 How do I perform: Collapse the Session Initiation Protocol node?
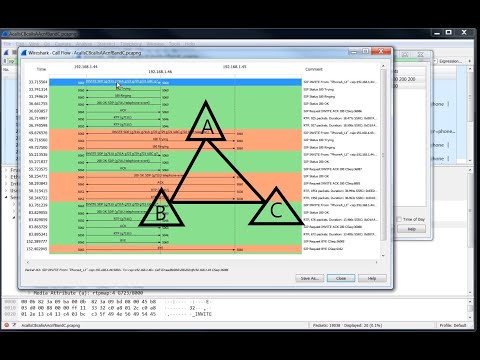coord(6,197)
